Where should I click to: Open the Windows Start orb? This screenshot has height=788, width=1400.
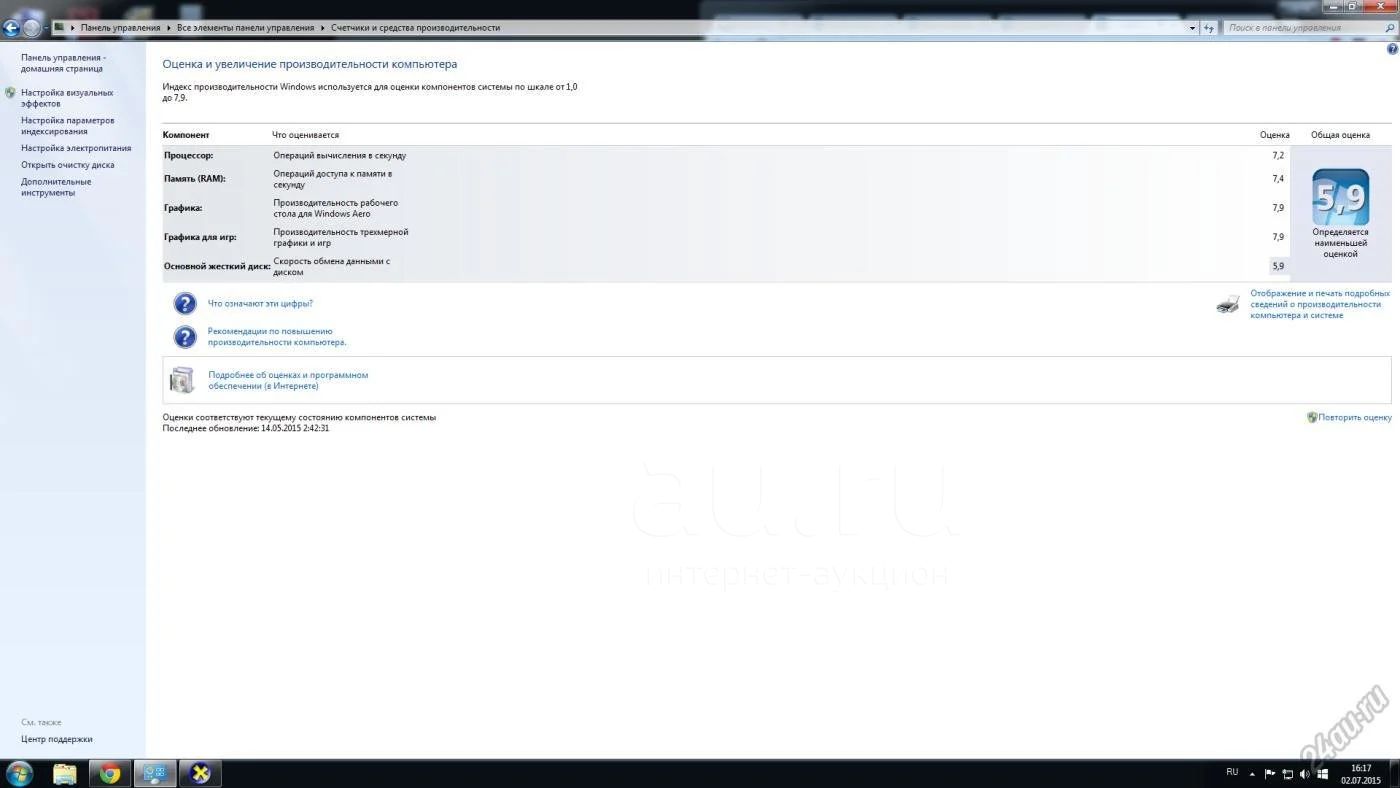tap(19, 773)
